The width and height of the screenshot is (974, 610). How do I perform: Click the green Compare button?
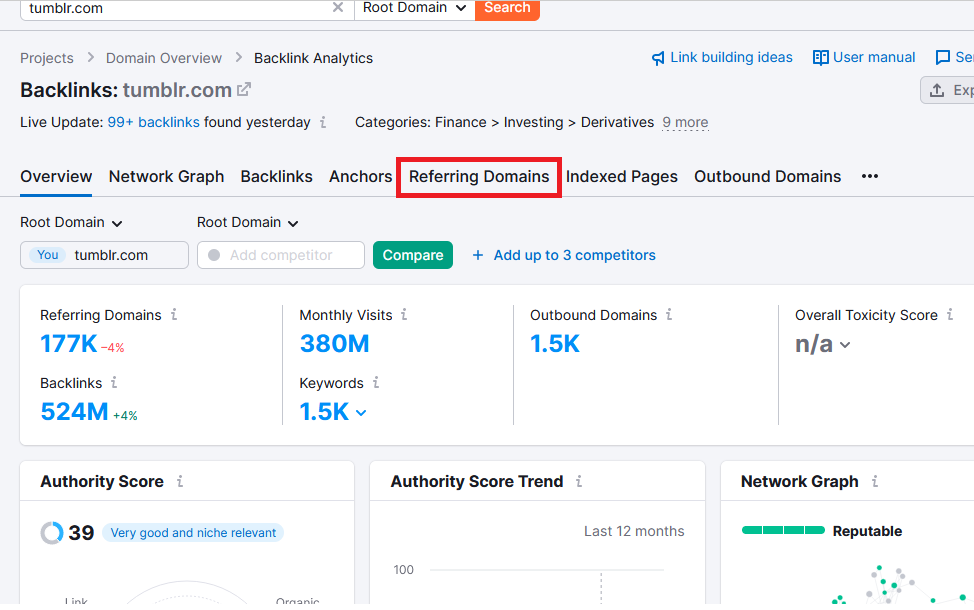(x=412, y=255)
